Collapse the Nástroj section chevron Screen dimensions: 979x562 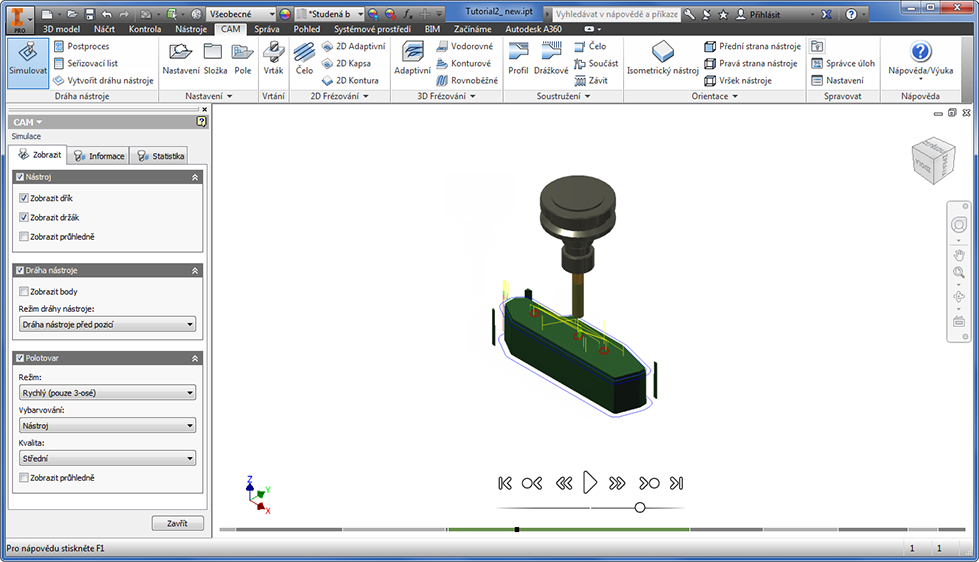pos(195,177)
